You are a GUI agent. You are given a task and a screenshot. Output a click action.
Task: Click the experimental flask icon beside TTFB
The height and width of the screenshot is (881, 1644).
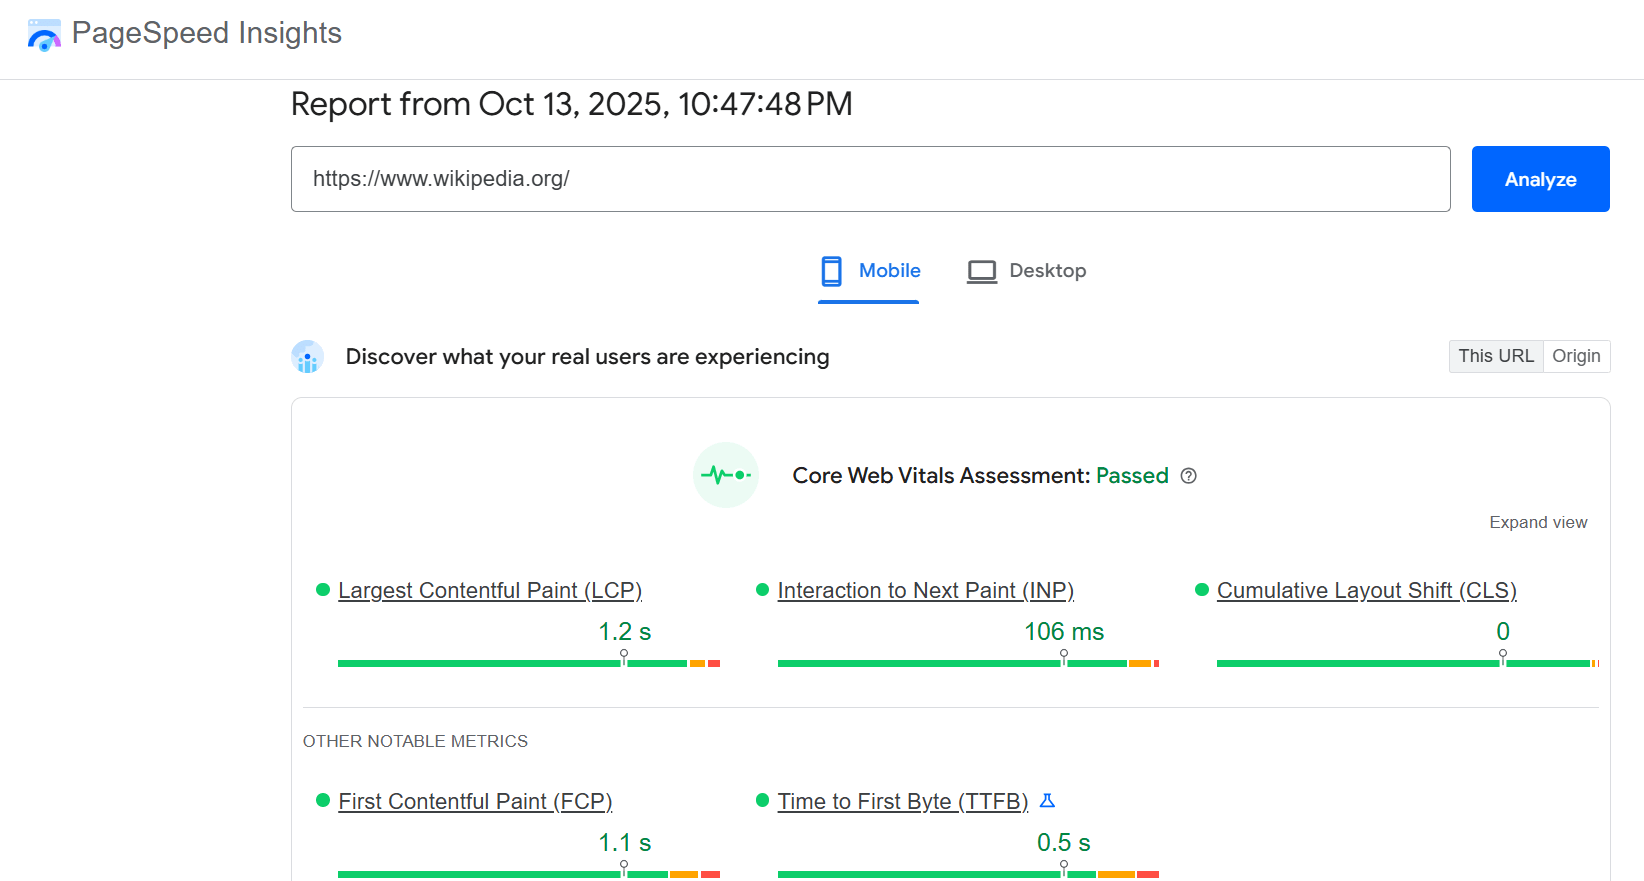click(1047, 801)
